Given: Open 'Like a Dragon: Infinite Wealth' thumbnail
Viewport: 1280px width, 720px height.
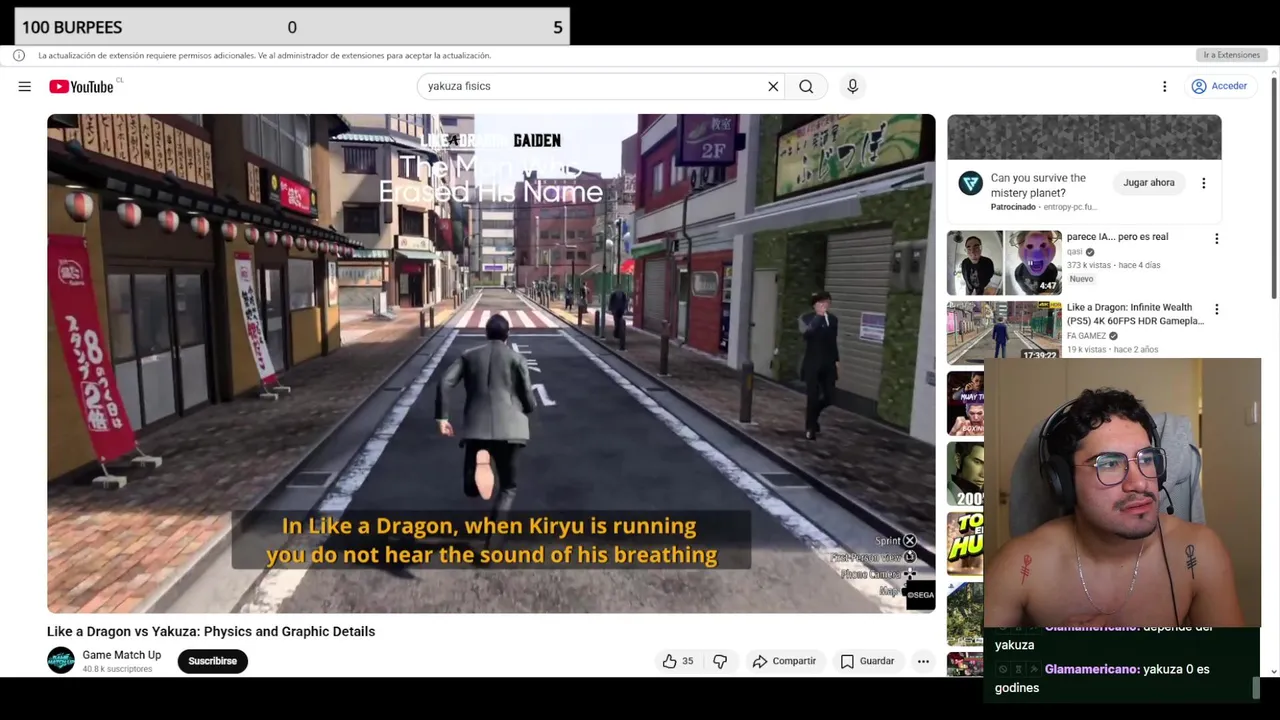Looking at the screenshot, I should tap(1004, 331).
